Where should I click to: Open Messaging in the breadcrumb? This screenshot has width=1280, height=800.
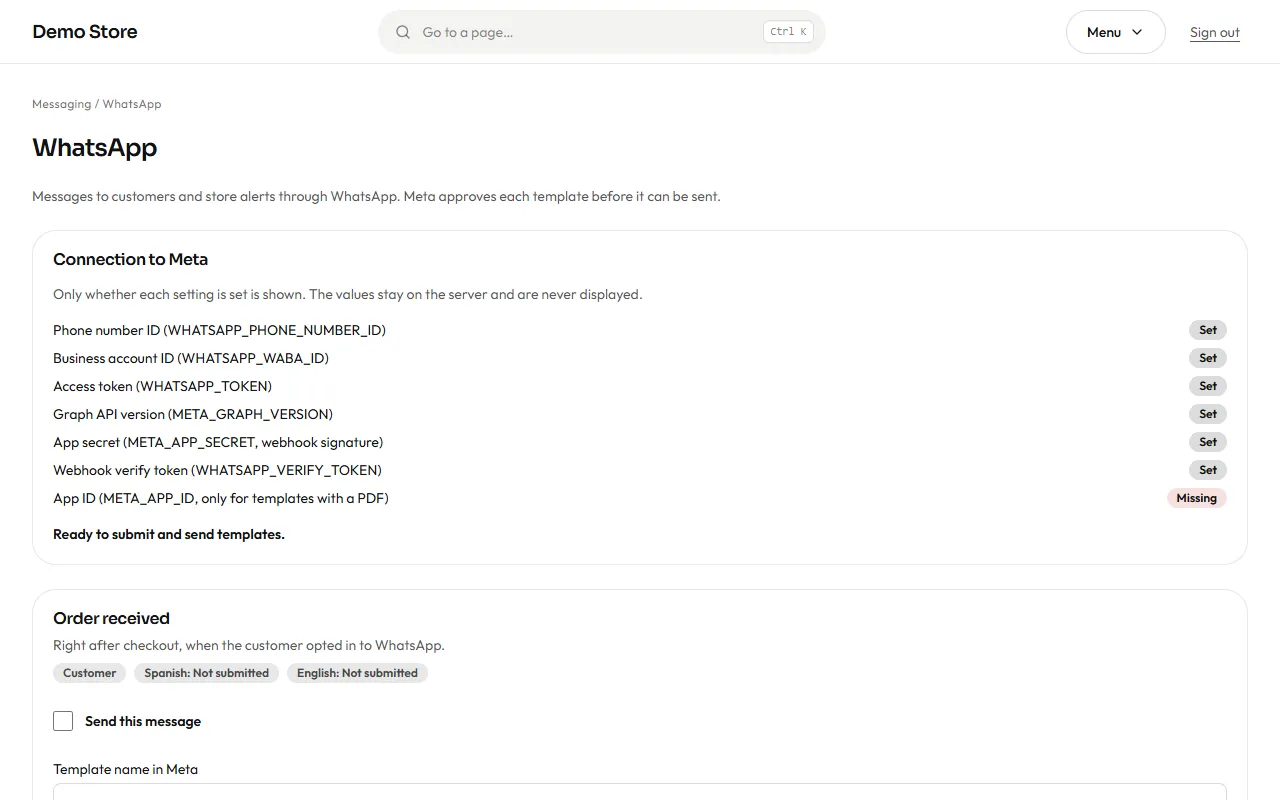(x=61, y=104)
